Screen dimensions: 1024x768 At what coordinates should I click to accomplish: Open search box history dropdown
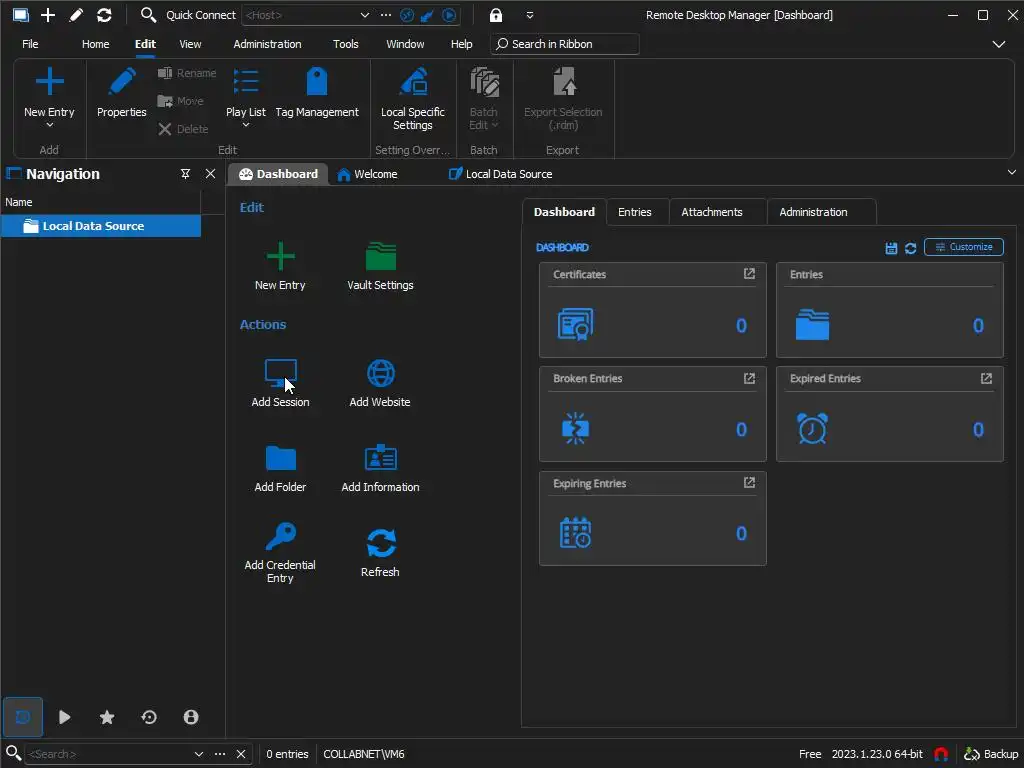point(199,754)
